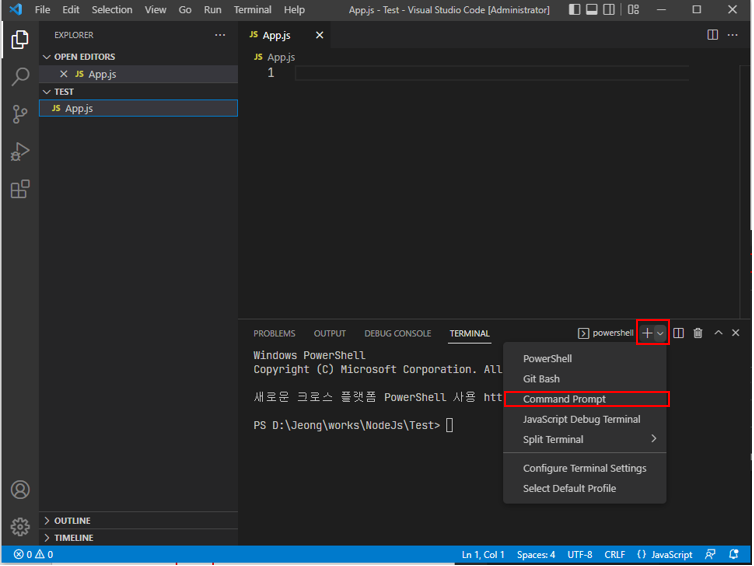Click the VS Code logo icon
Viewport: 754px width, 566px height.
[16, 9]
